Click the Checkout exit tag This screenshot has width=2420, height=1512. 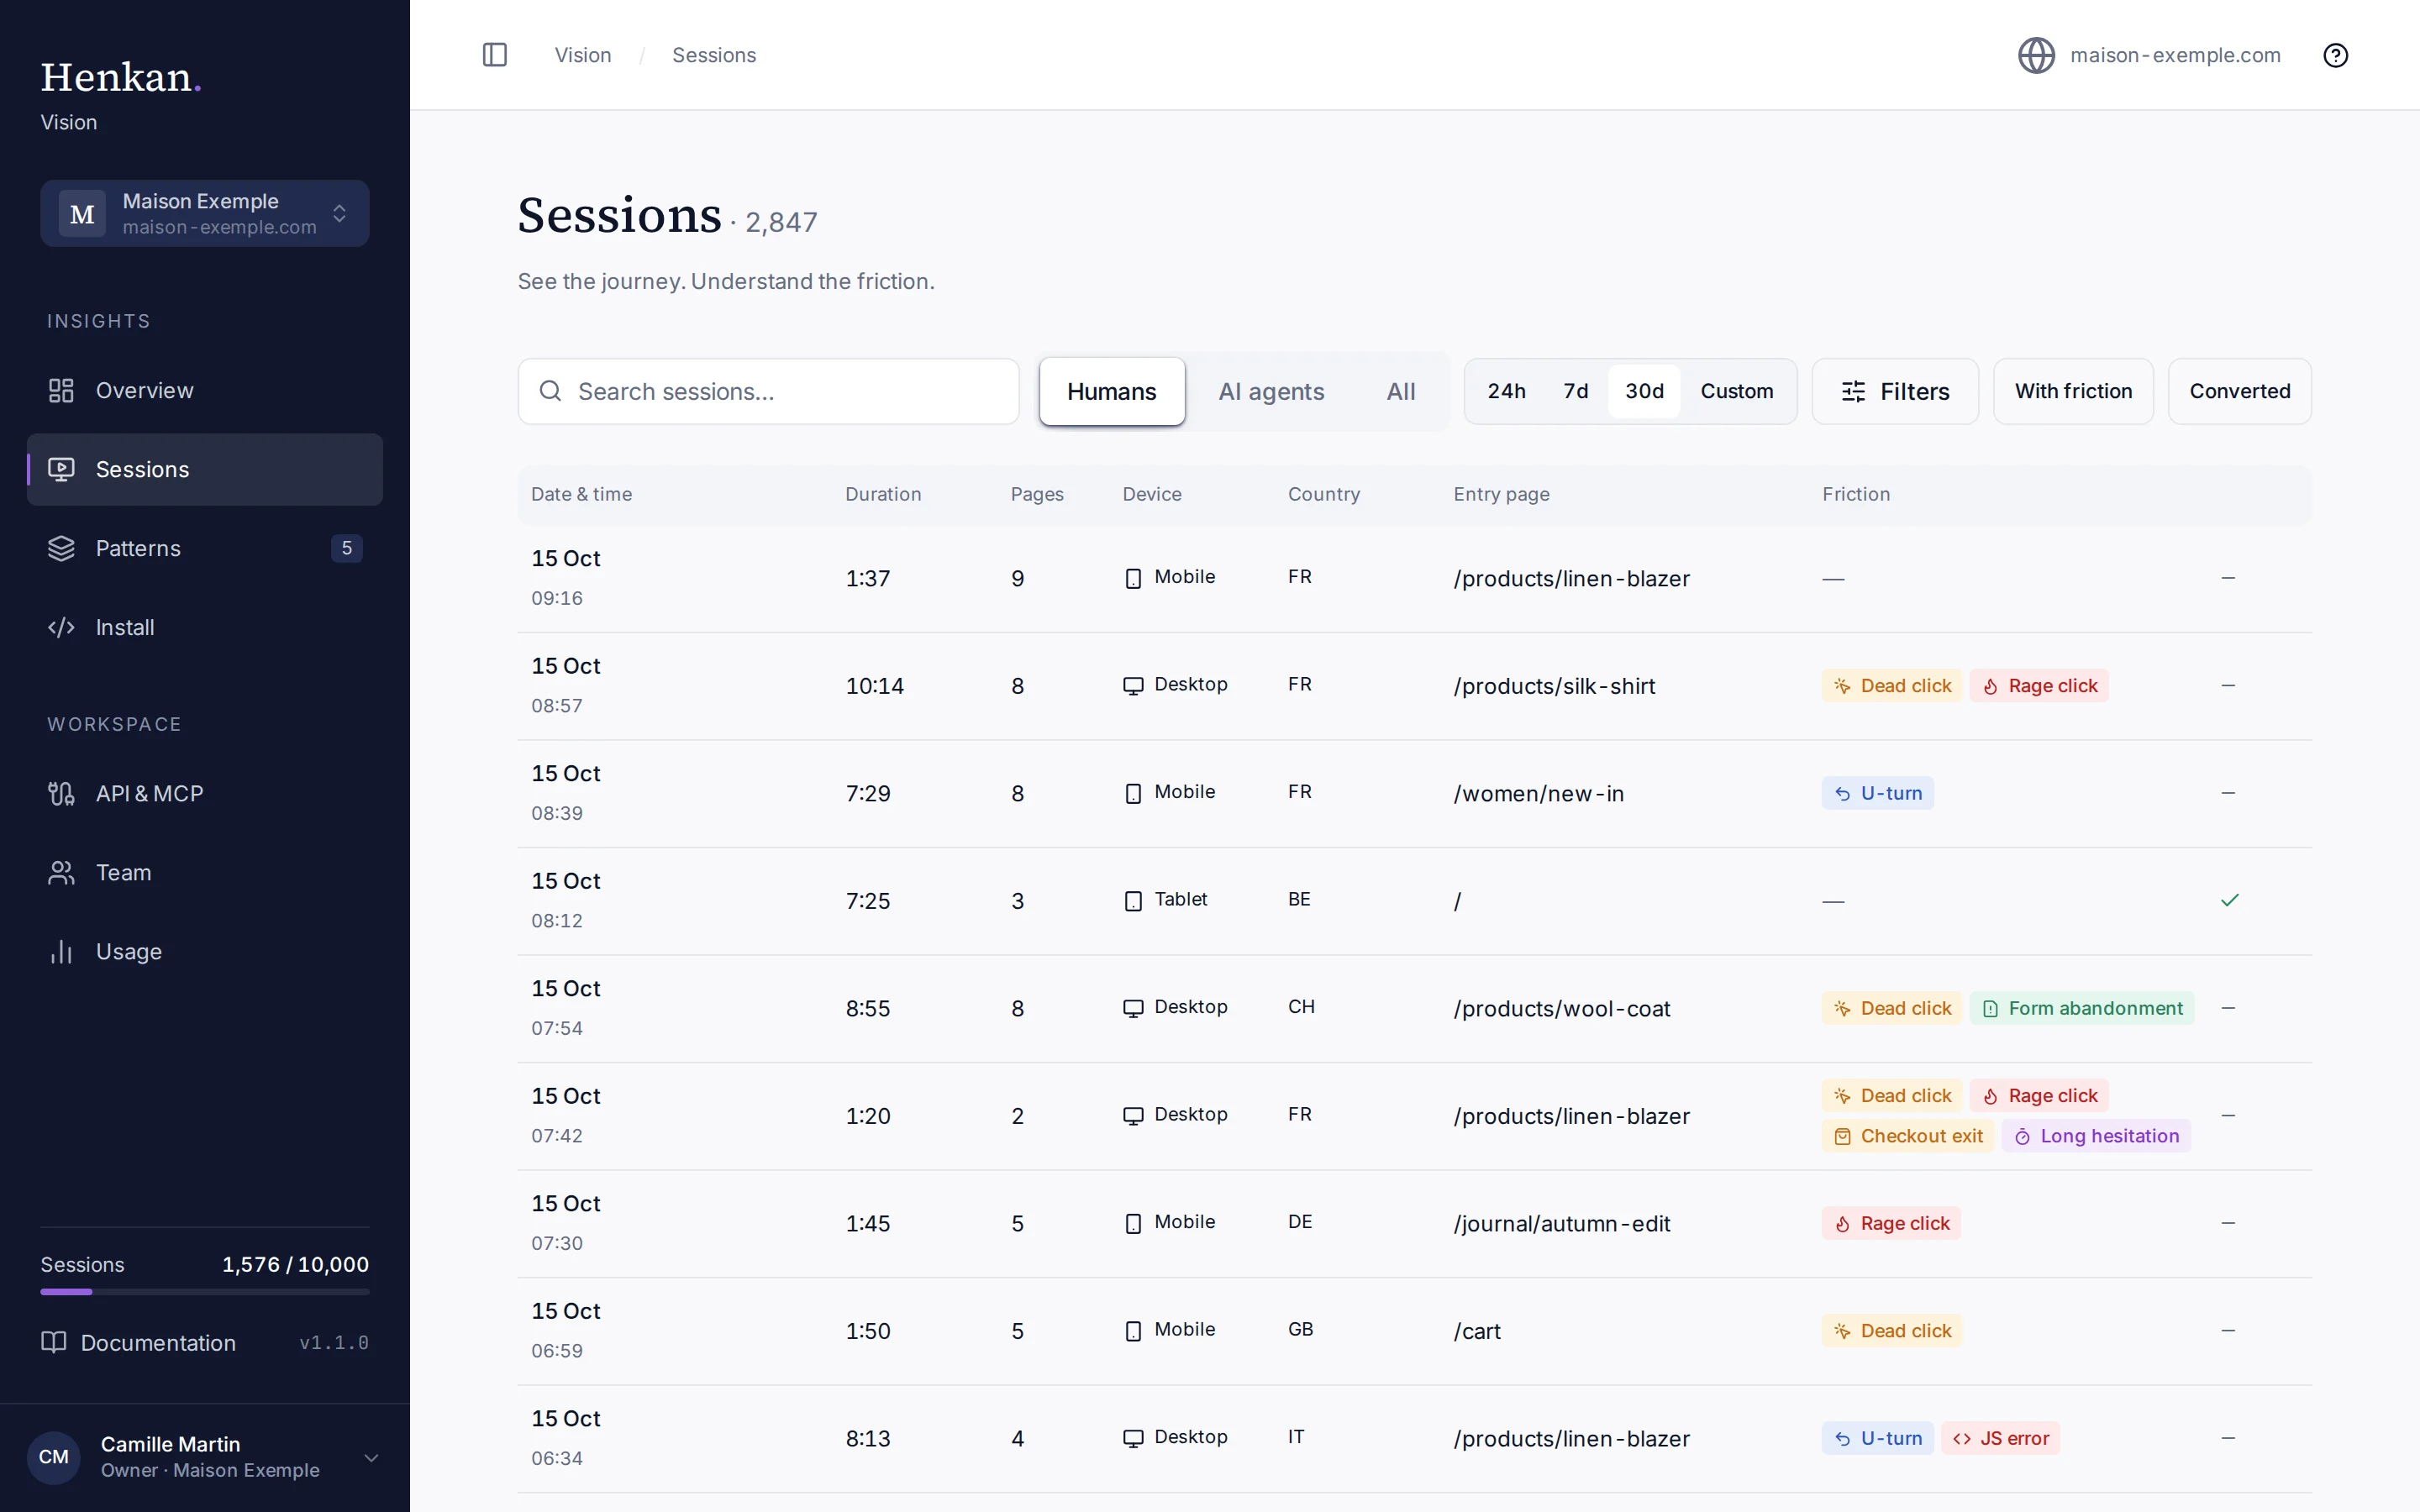1908,1136
